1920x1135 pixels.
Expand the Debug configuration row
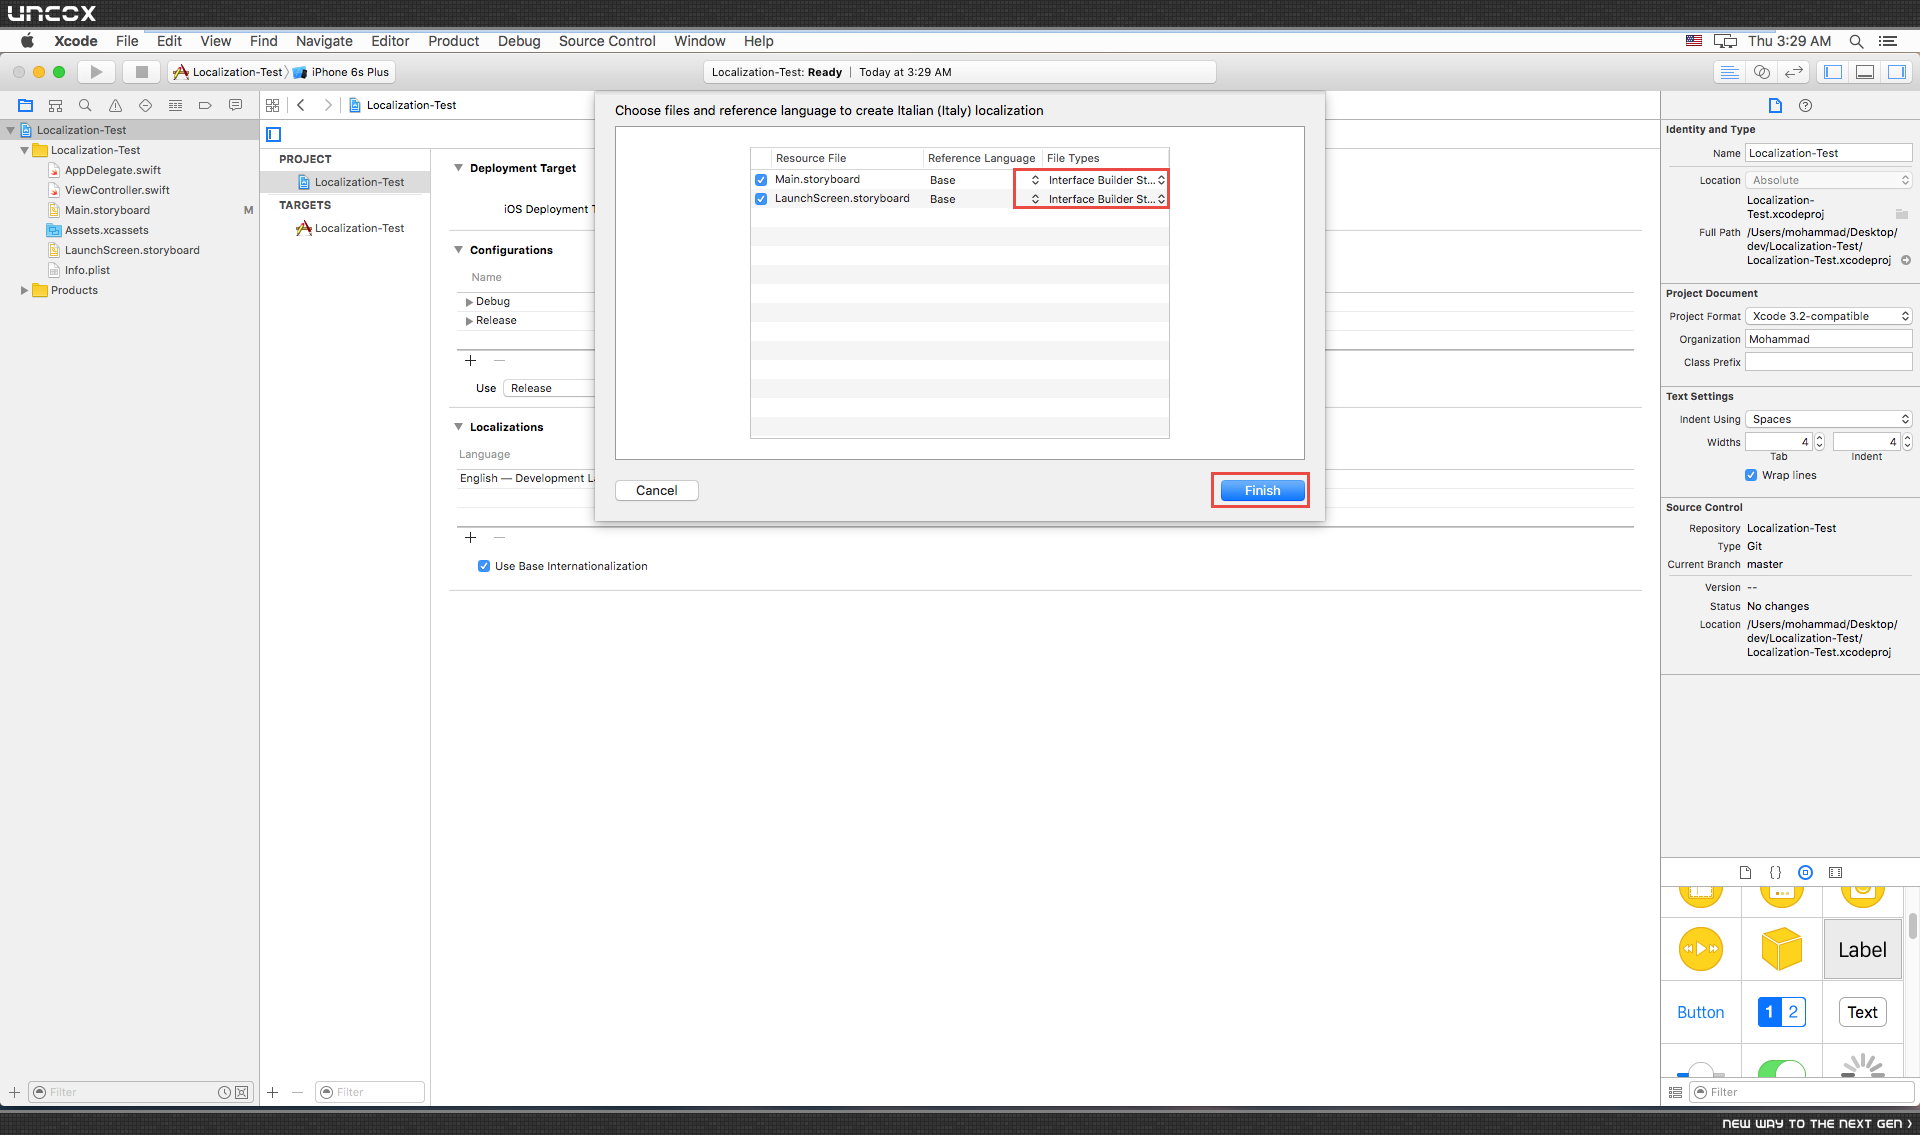[469, 301]
